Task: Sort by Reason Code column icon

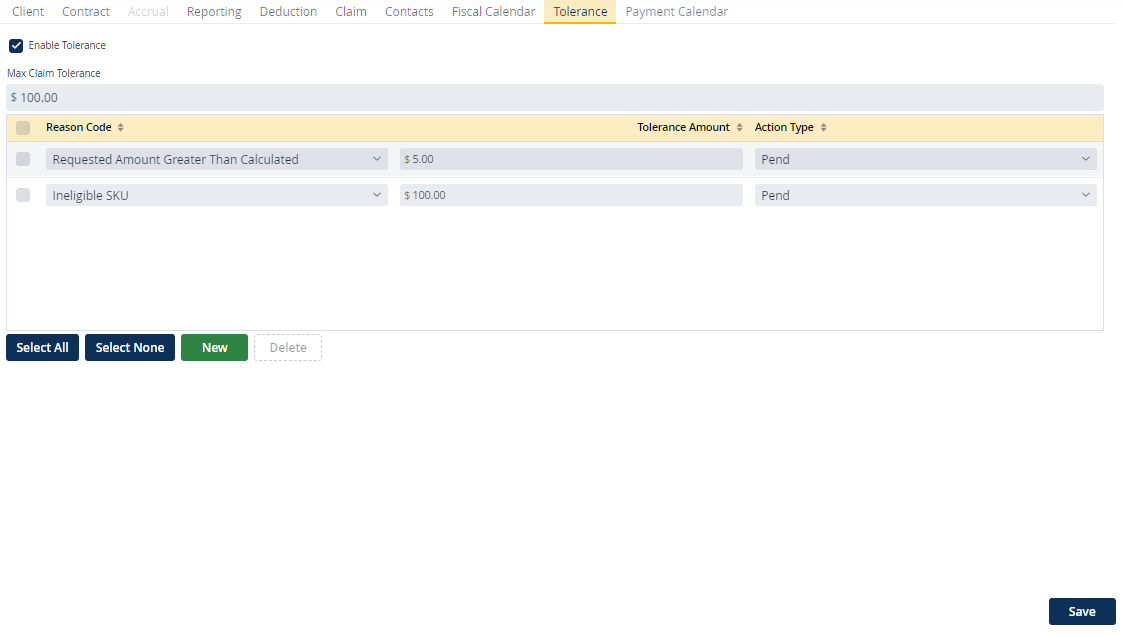Action: click(x=121, y=128)
